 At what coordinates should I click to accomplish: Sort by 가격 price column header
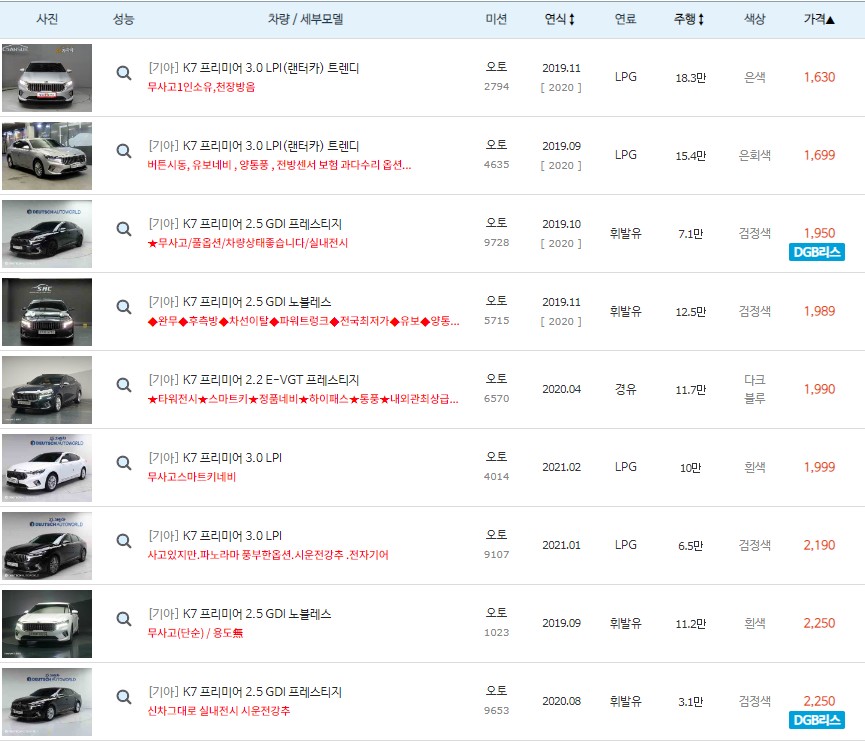point(819,19)
